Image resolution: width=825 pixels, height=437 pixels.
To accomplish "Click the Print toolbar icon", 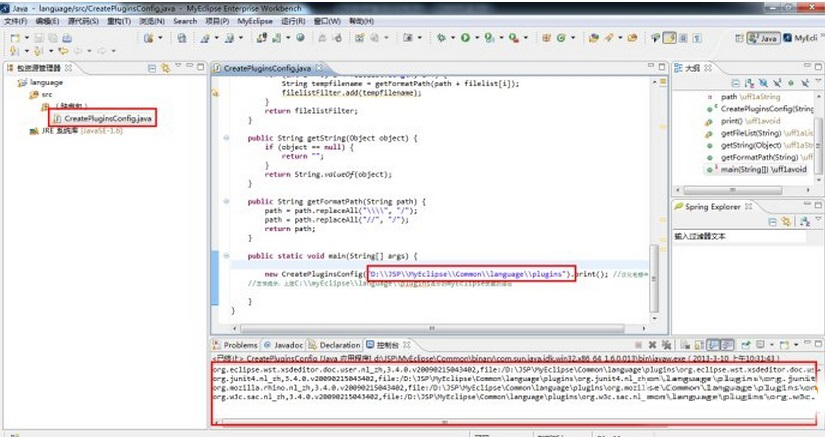I will point(67,38).
